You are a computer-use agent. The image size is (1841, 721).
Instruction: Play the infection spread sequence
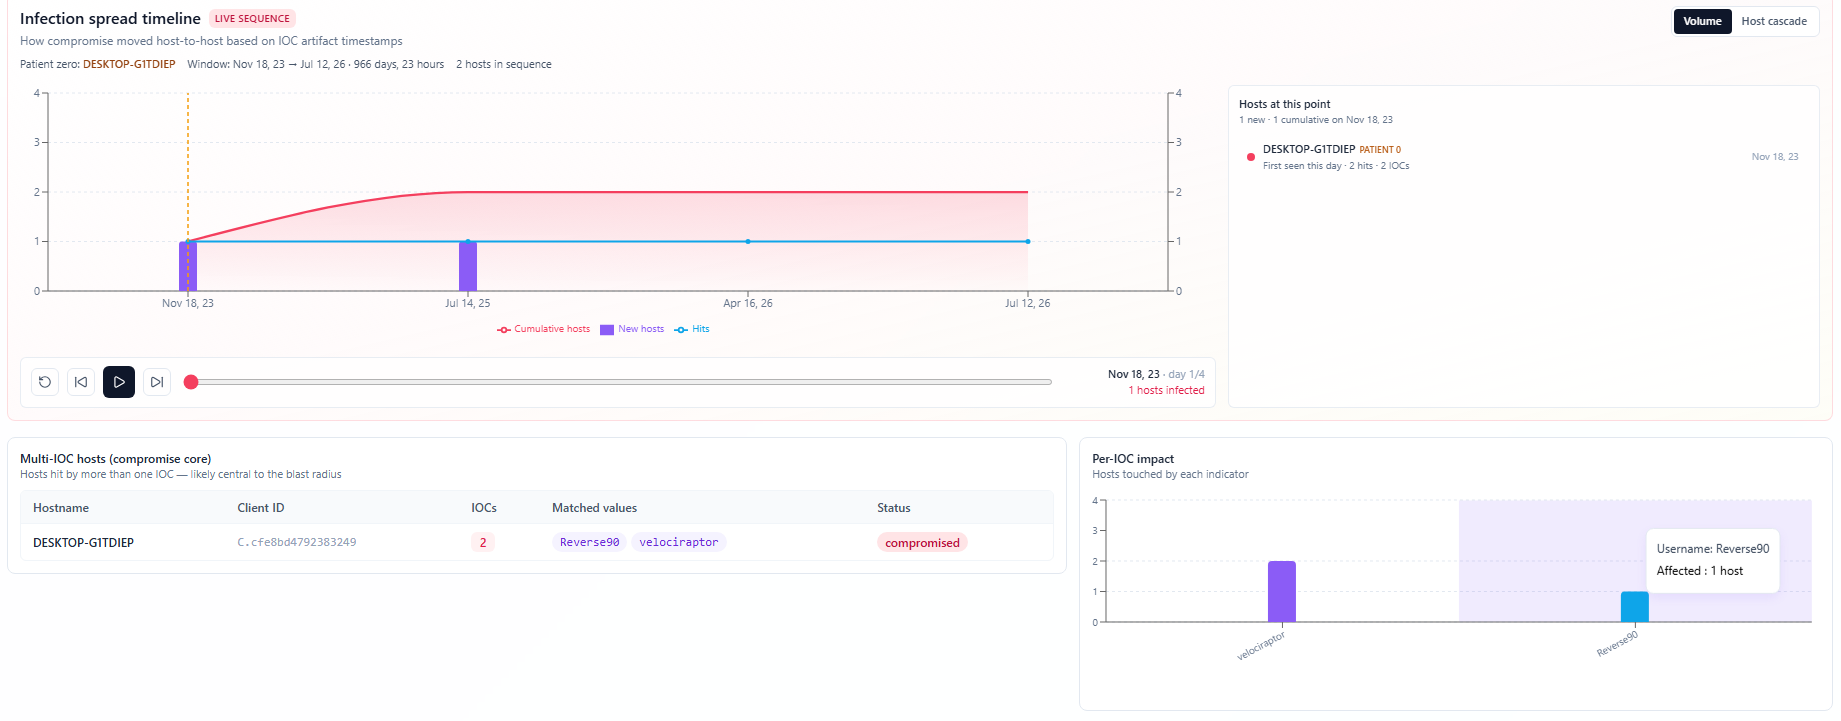point(119,382)
